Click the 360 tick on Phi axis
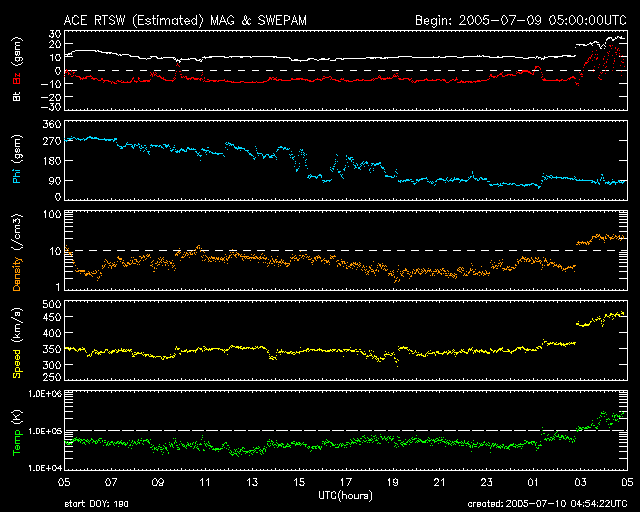 click(x=51, y=124)
